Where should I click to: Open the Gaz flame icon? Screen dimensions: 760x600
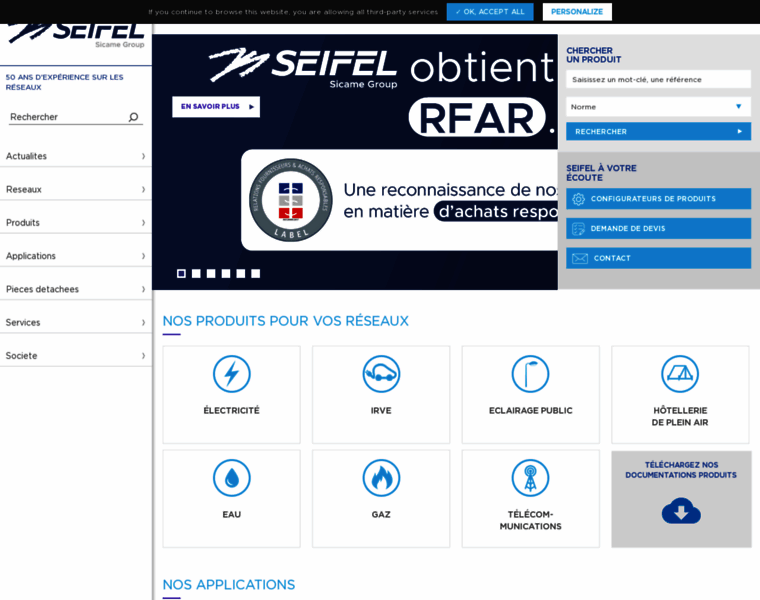click(381, 478)
